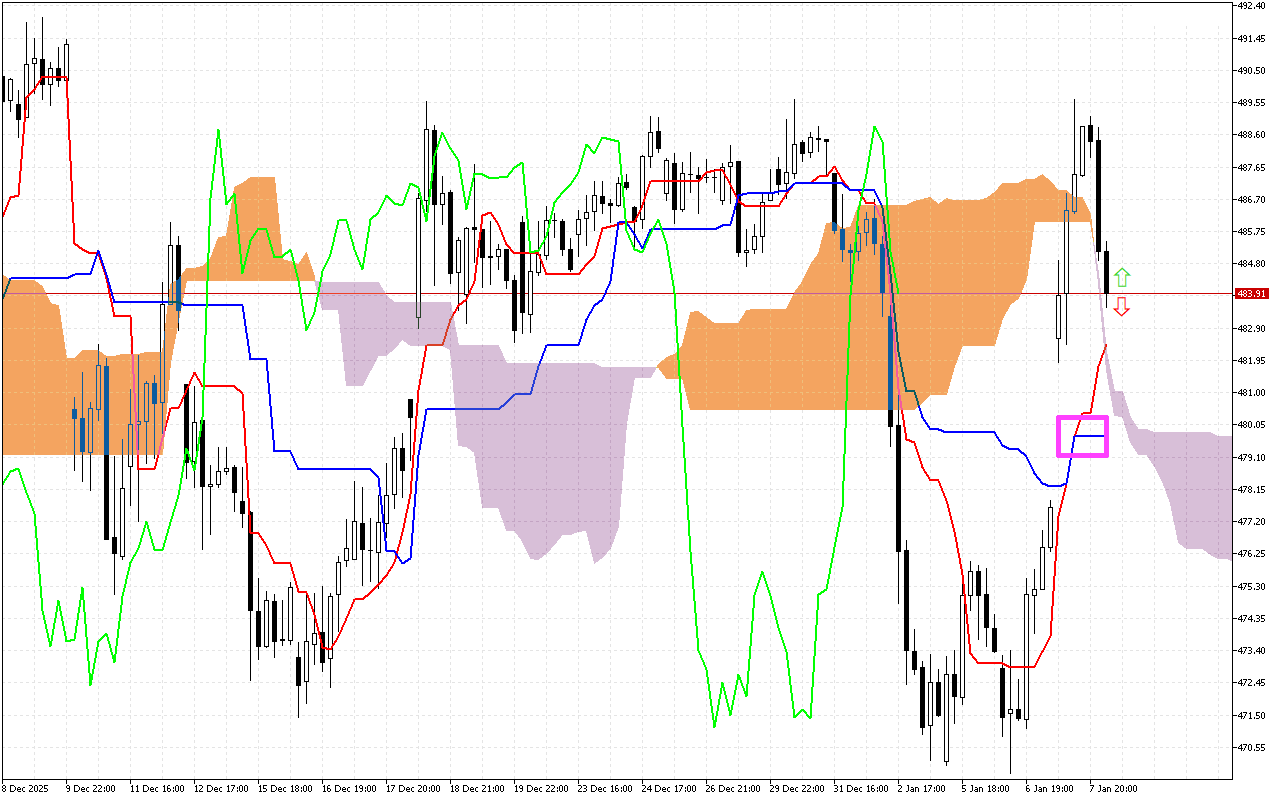Select the green up arrow buy signal
This screenshot has width=1280, height=800.
1121,276
